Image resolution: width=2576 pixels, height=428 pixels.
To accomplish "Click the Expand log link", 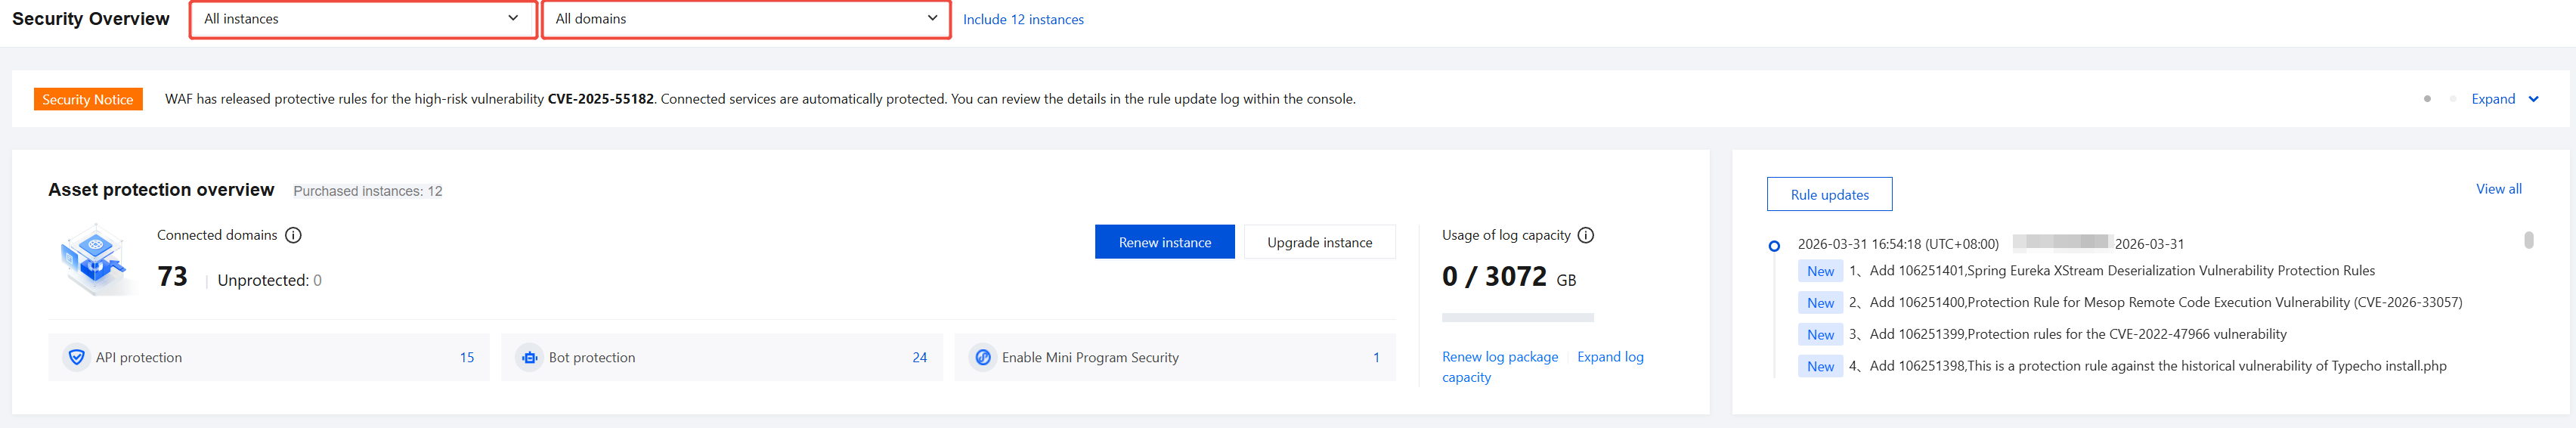I will (x=1610, y=357).
